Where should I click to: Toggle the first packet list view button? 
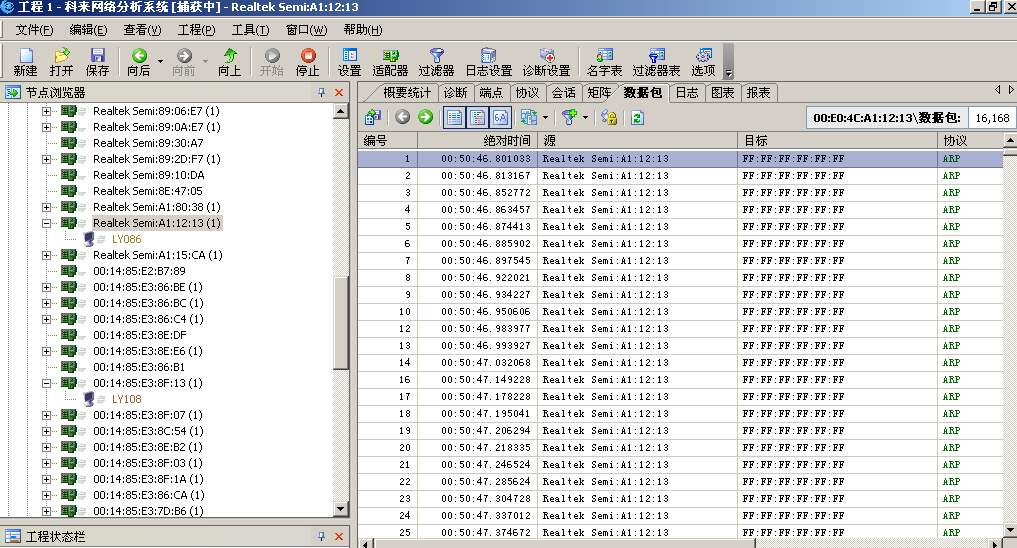[454, 118]
